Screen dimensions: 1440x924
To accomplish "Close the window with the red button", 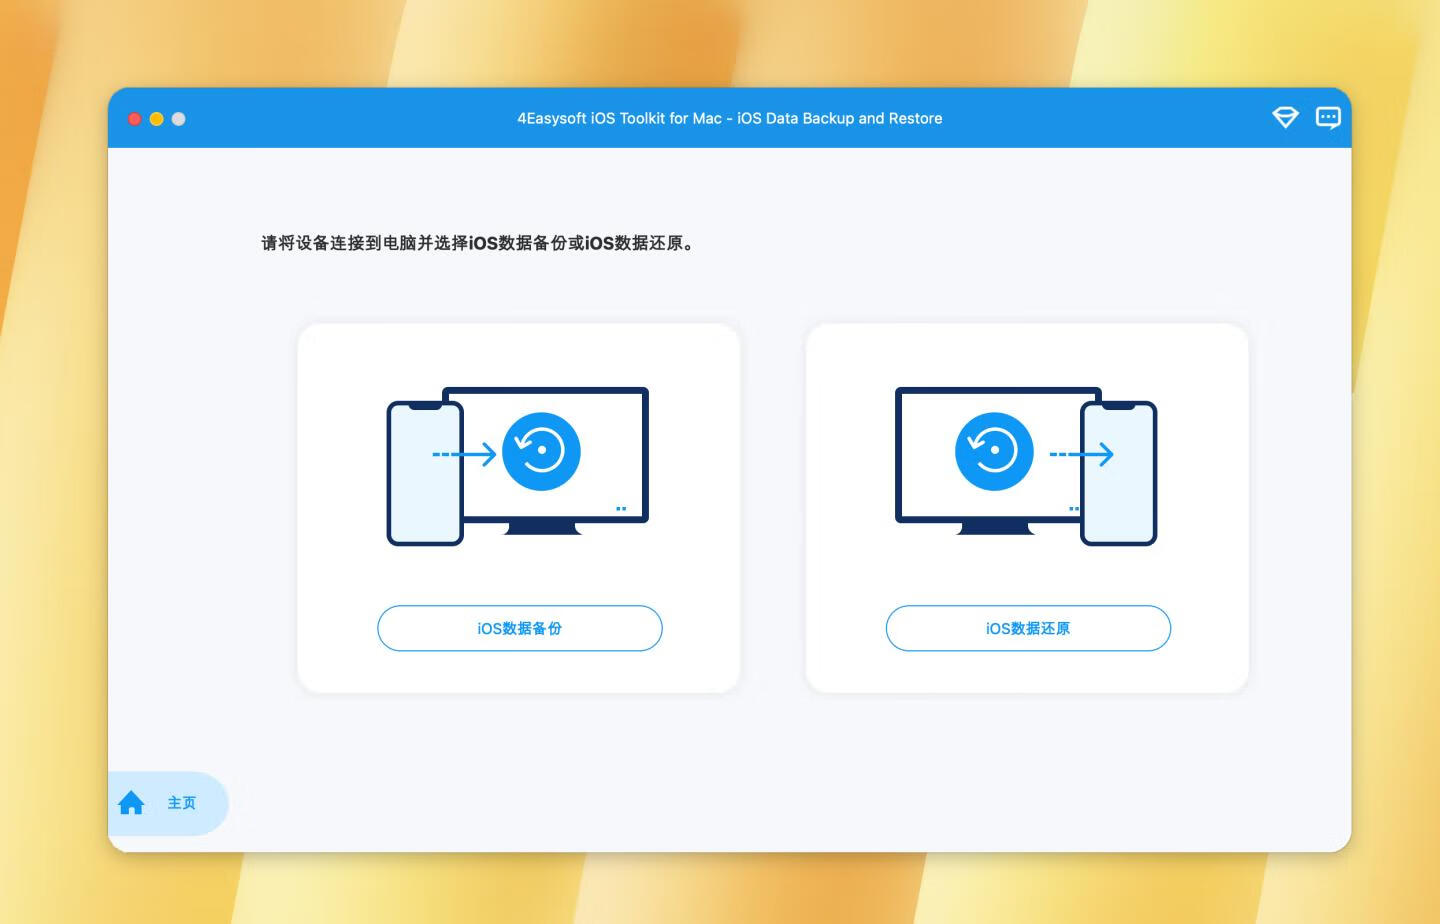I will 134,119.
